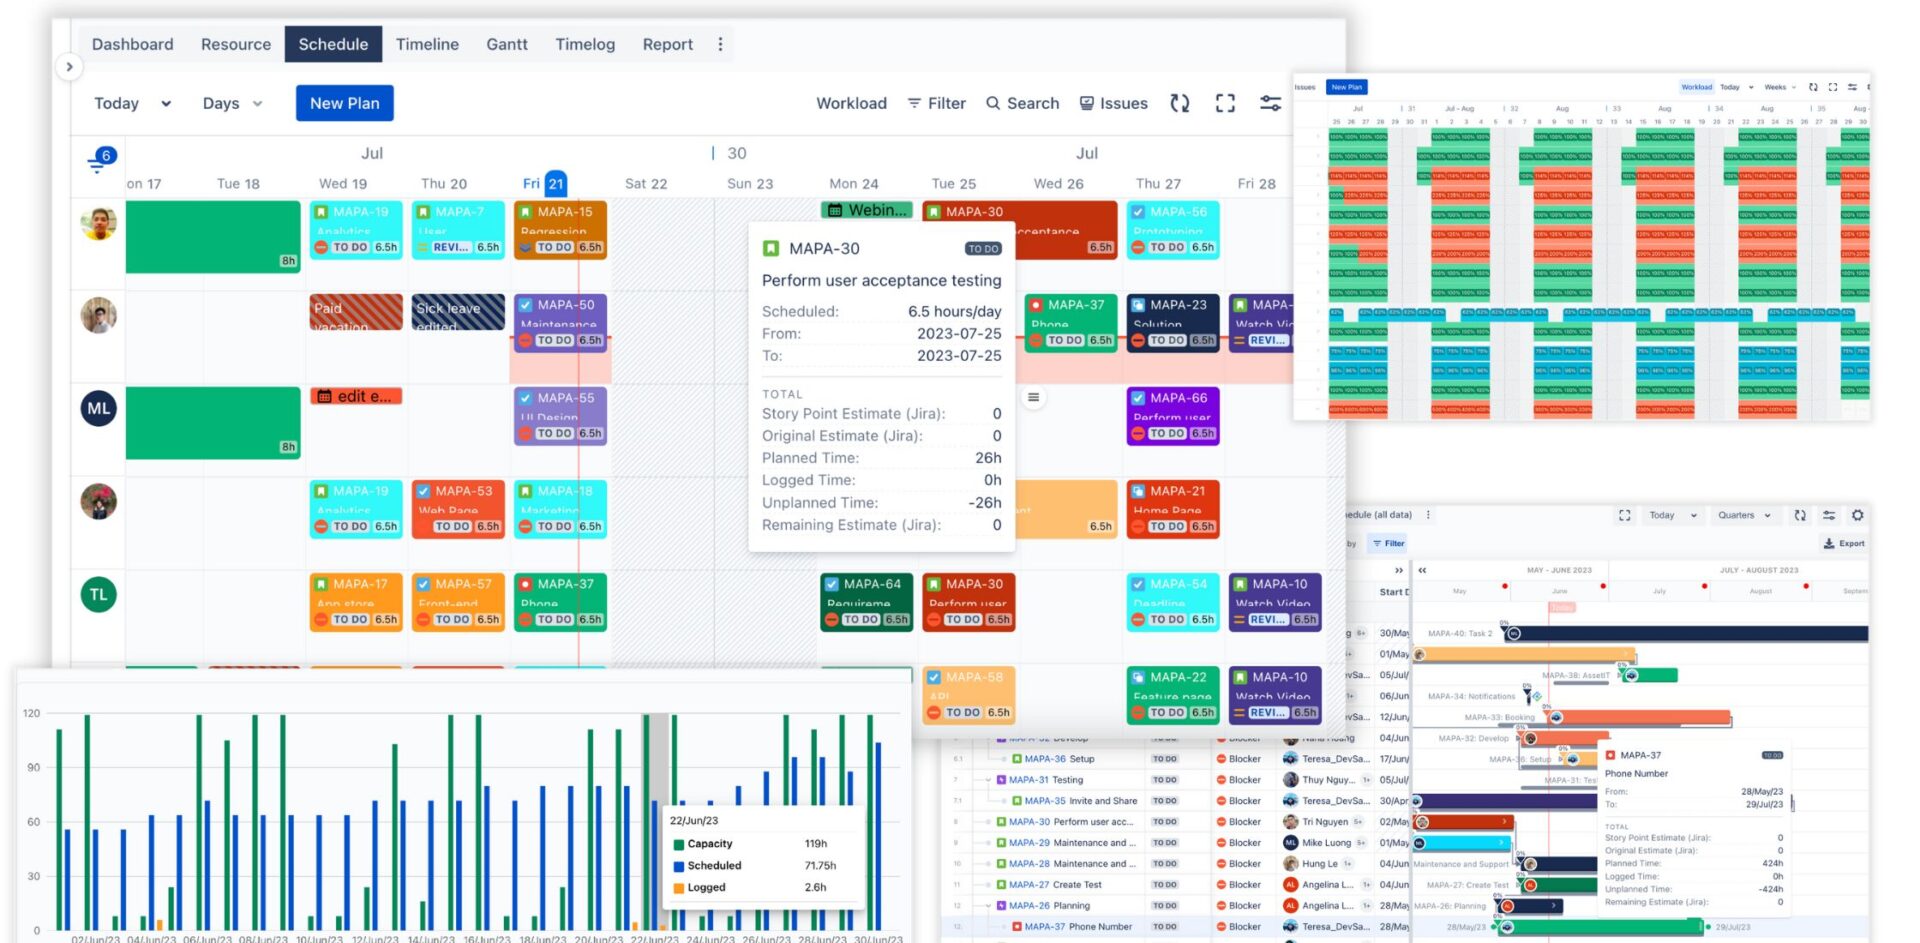Image resolution: width=1920 pixels, height=943 pixels.
Task: Open schedule view settings with the sliders icon
Action: coord(1270,103)
